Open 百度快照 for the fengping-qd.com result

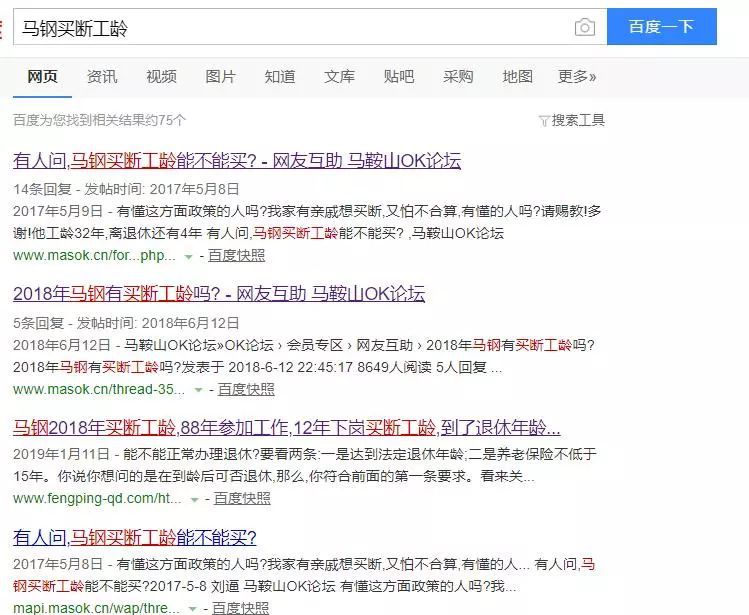(x=242, y=498)
